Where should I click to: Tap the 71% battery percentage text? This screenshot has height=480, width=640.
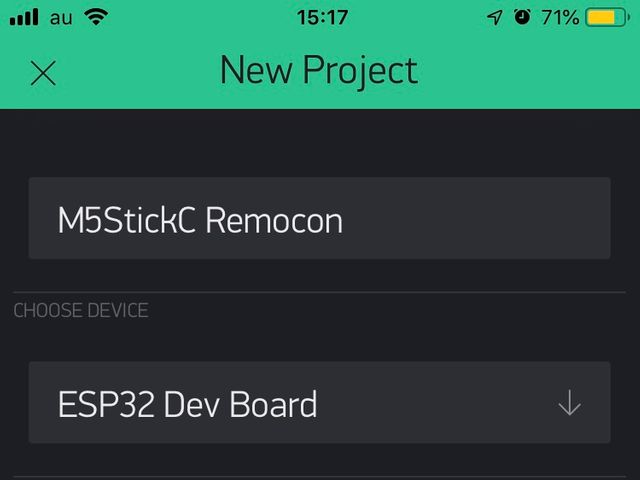[x=560, y=18]
